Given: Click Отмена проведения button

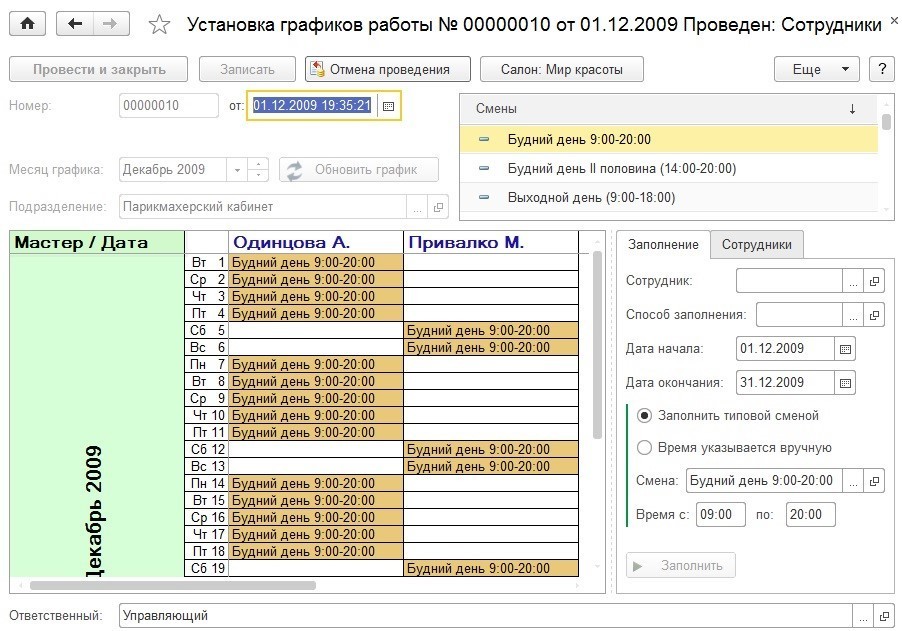Looking at the screenshot, I should (388, 70).
